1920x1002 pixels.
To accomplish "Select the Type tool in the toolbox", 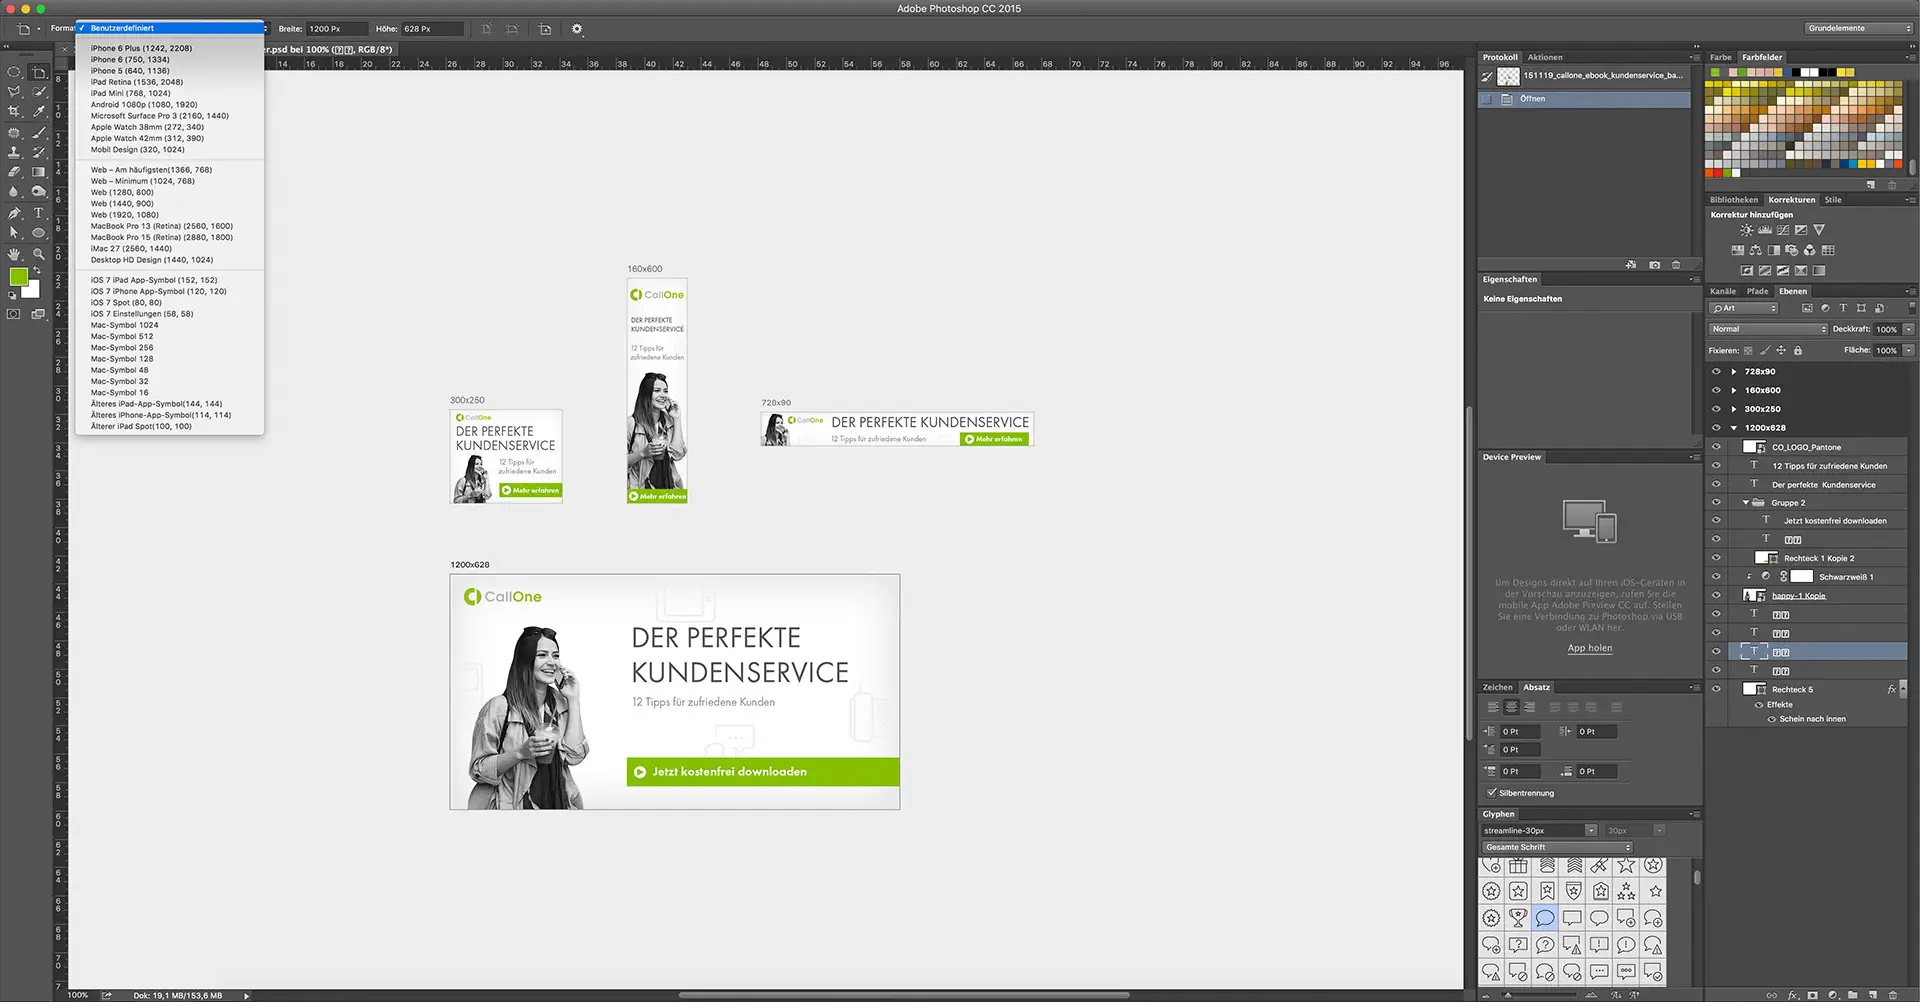I will point(39,213).
